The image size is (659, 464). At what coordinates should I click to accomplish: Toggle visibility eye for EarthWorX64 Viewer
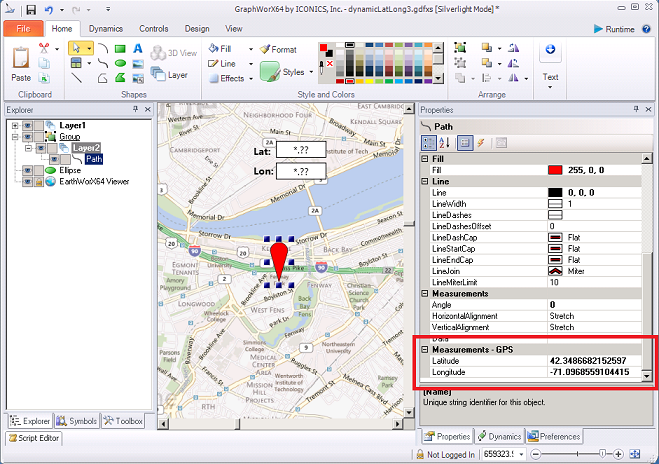27,182
